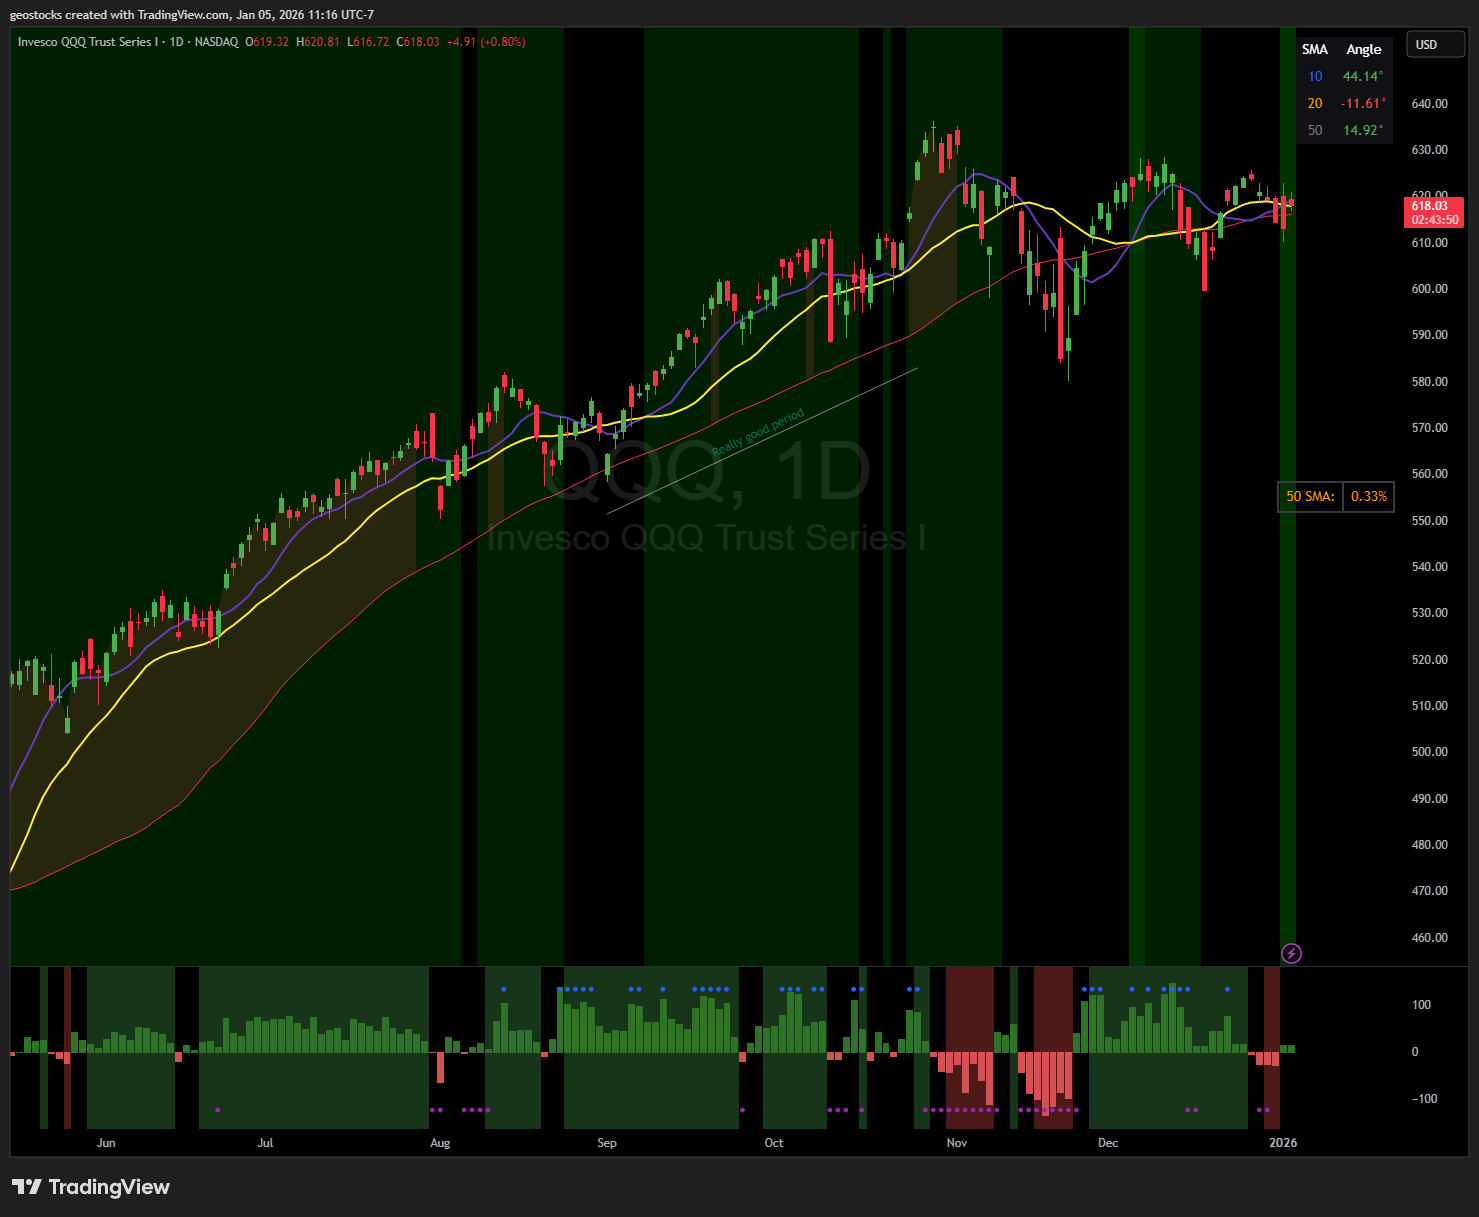The image size is (1479, 1217).
Task: Click the SMA column header in table
Action: pyautogui.click(x=1315, y=50)
